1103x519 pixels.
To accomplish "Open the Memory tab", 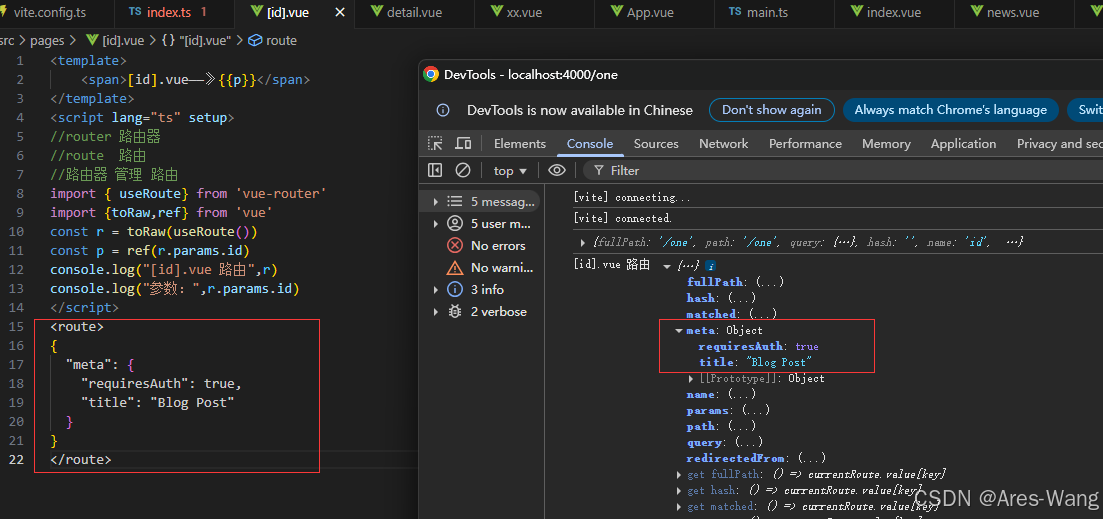I will tap(886, 143).
